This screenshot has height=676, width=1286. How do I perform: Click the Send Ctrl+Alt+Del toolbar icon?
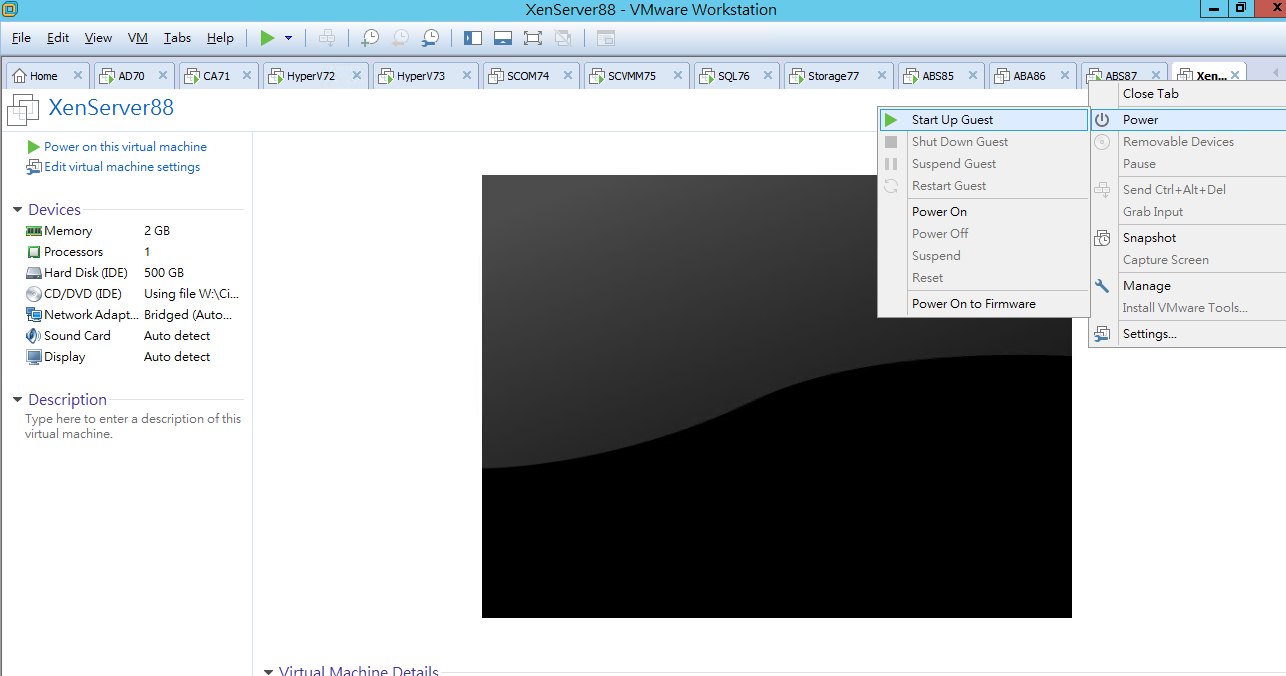click(x=327, y=38)
